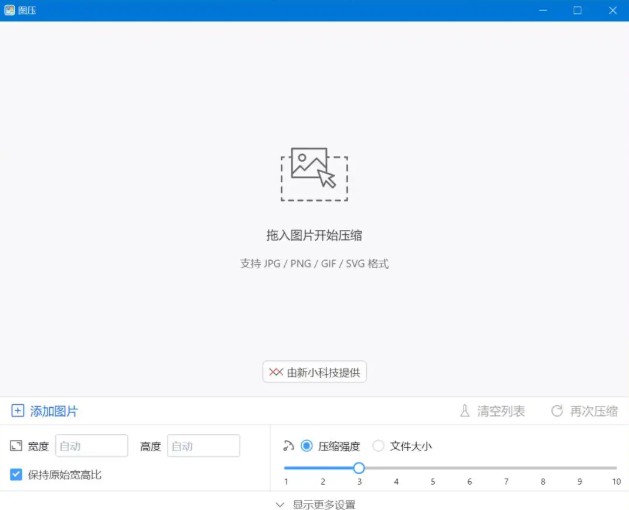This screenshot has width=629, height=510.
Task: Click the slider tick label 1
Action: click(286, 482)
